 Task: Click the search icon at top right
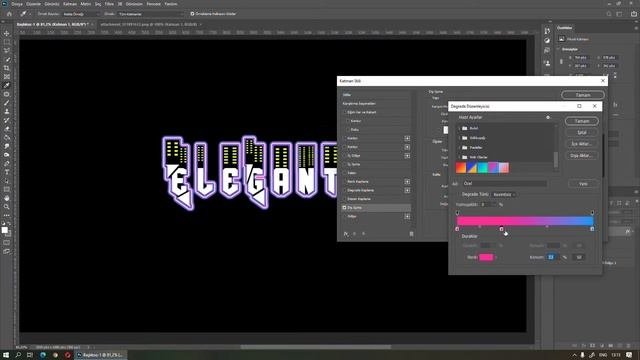click(609, 14)
